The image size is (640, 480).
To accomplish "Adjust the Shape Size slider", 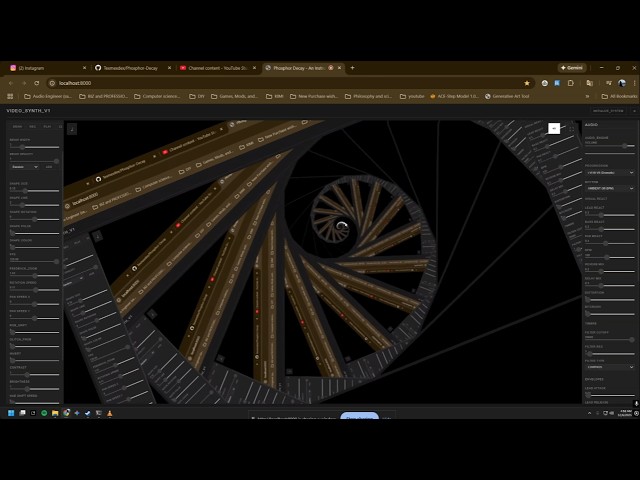I will [x=35, y=191].
